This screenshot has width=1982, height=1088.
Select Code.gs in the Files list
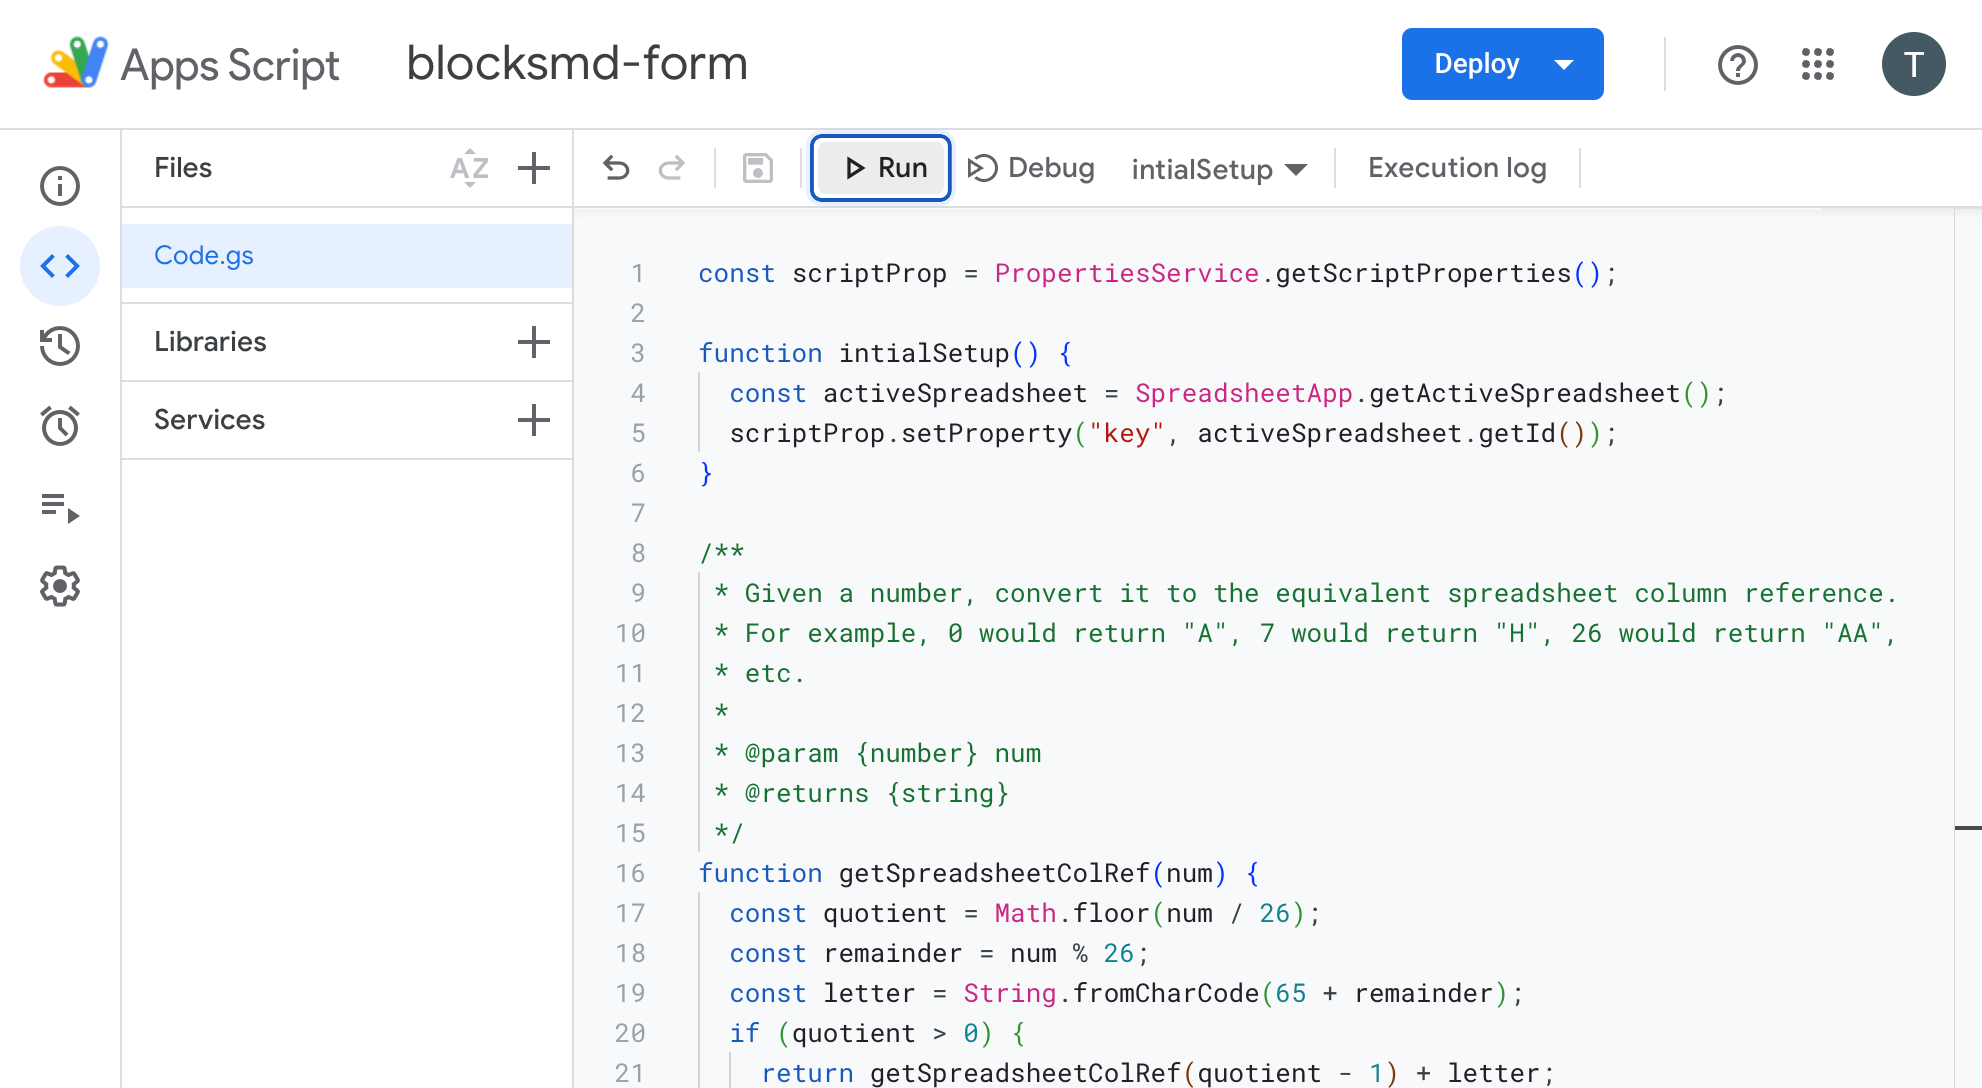coord(204,255)
